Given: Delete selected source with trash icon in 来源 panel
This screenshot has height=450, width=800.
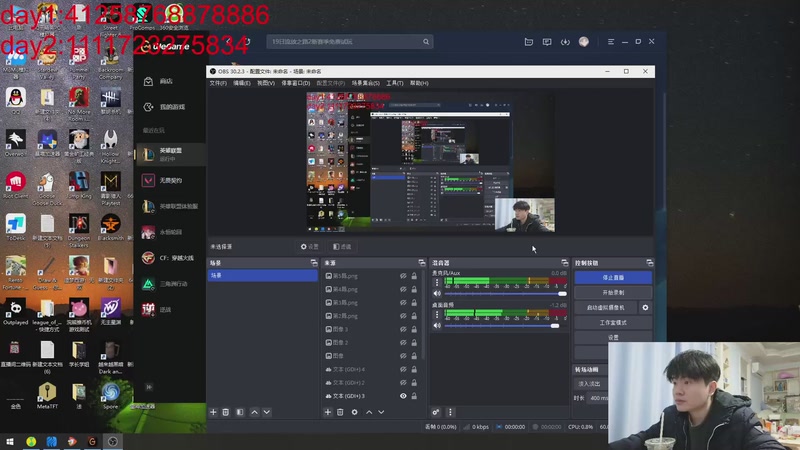Looking at the screenshot, I should [340, 412].
